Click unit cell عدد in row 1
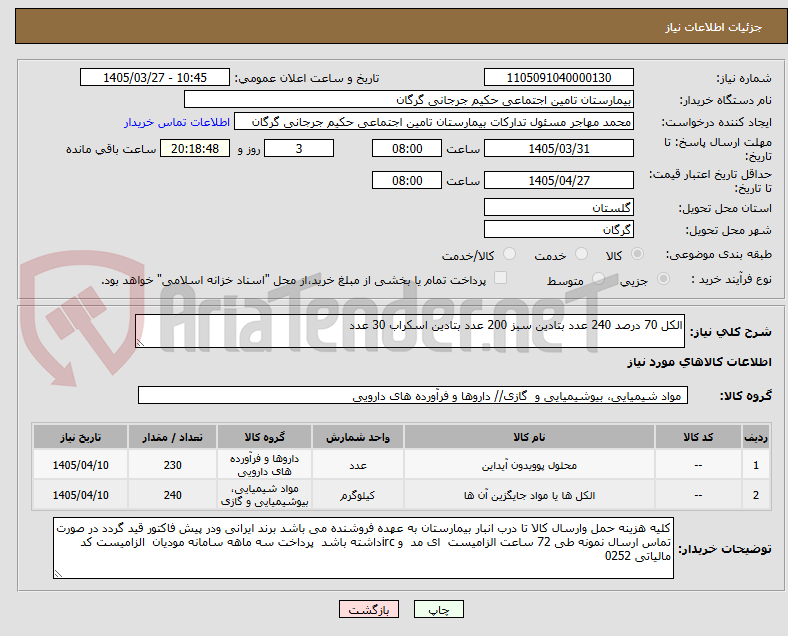 point(358,465)
